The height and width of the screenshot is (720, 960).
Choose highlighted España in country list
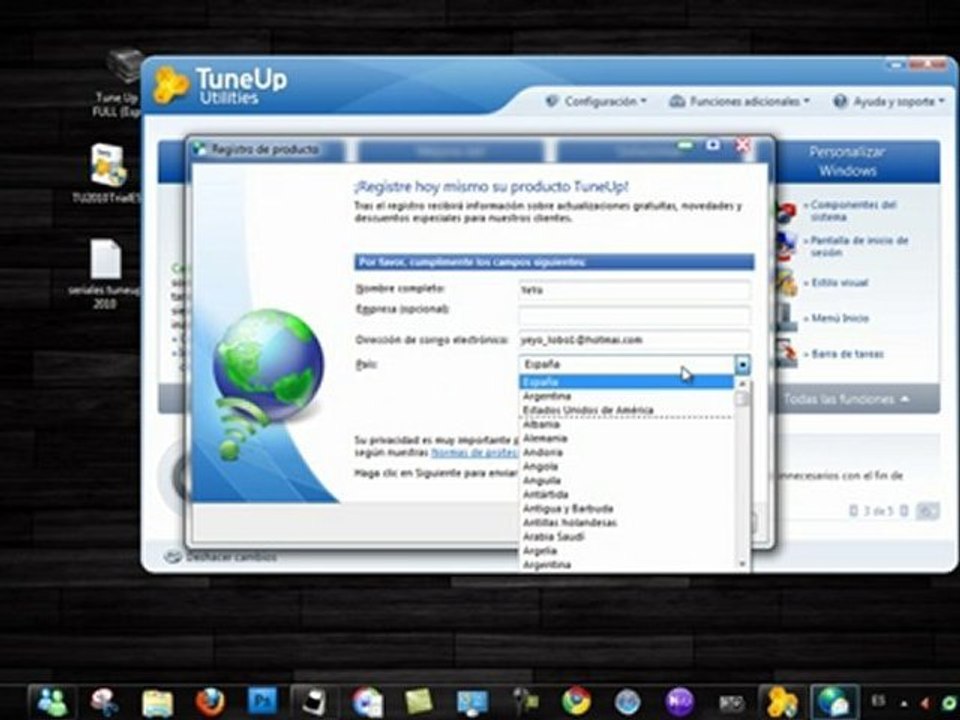[x=626, y=381]
